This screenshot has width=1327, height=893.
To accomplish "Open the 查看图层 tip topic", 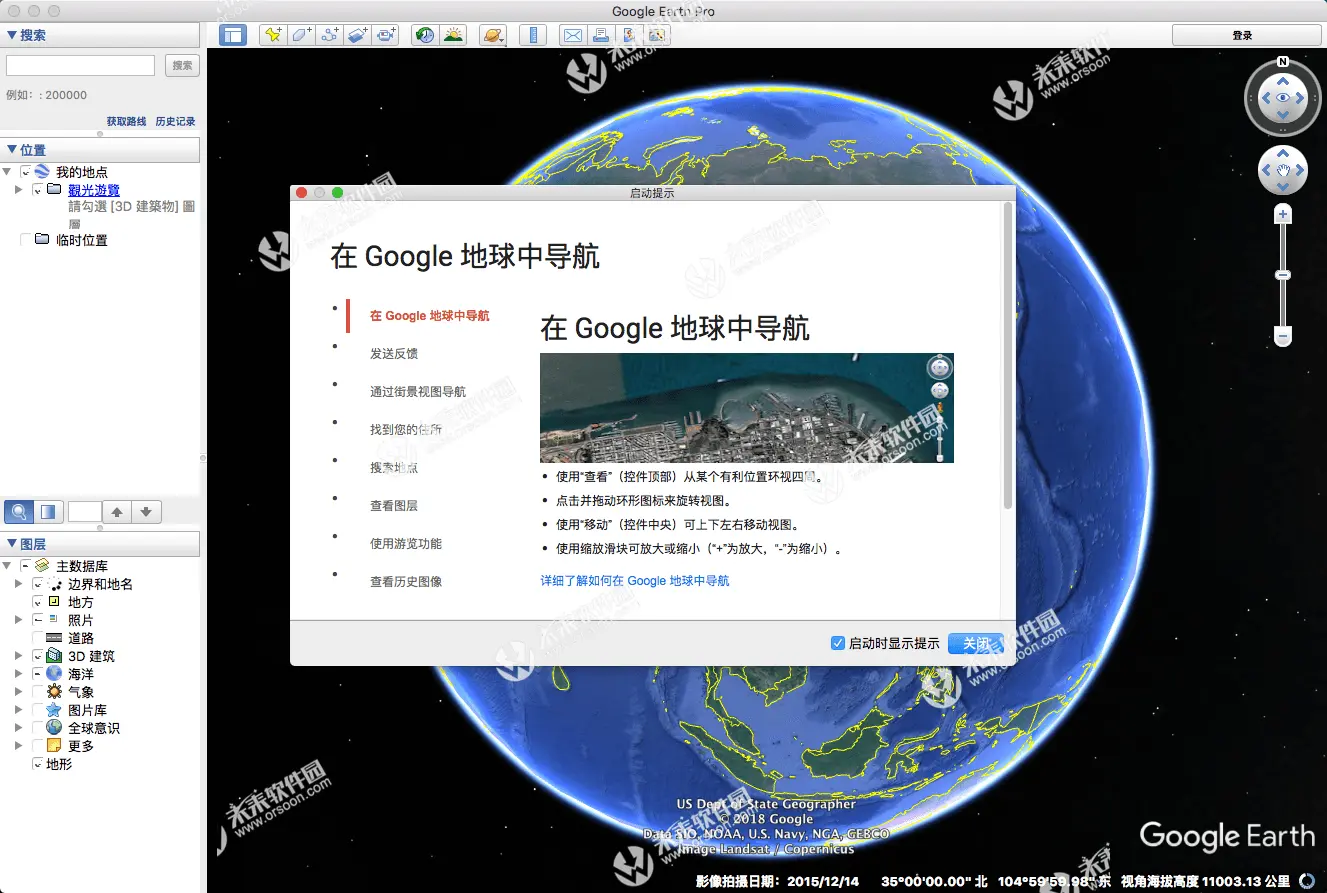I will coord(394,506).
